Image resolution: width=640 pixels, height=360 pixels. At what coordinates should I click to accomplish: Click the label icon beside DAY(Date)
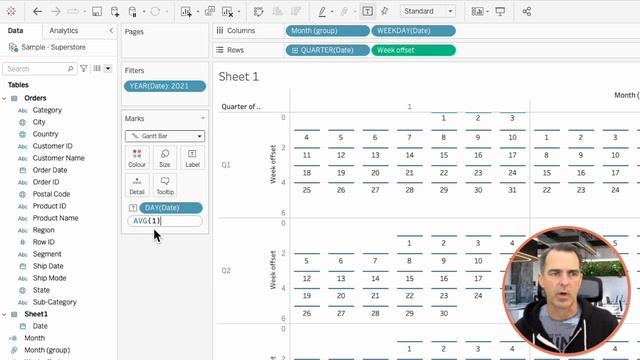[133, 208]
